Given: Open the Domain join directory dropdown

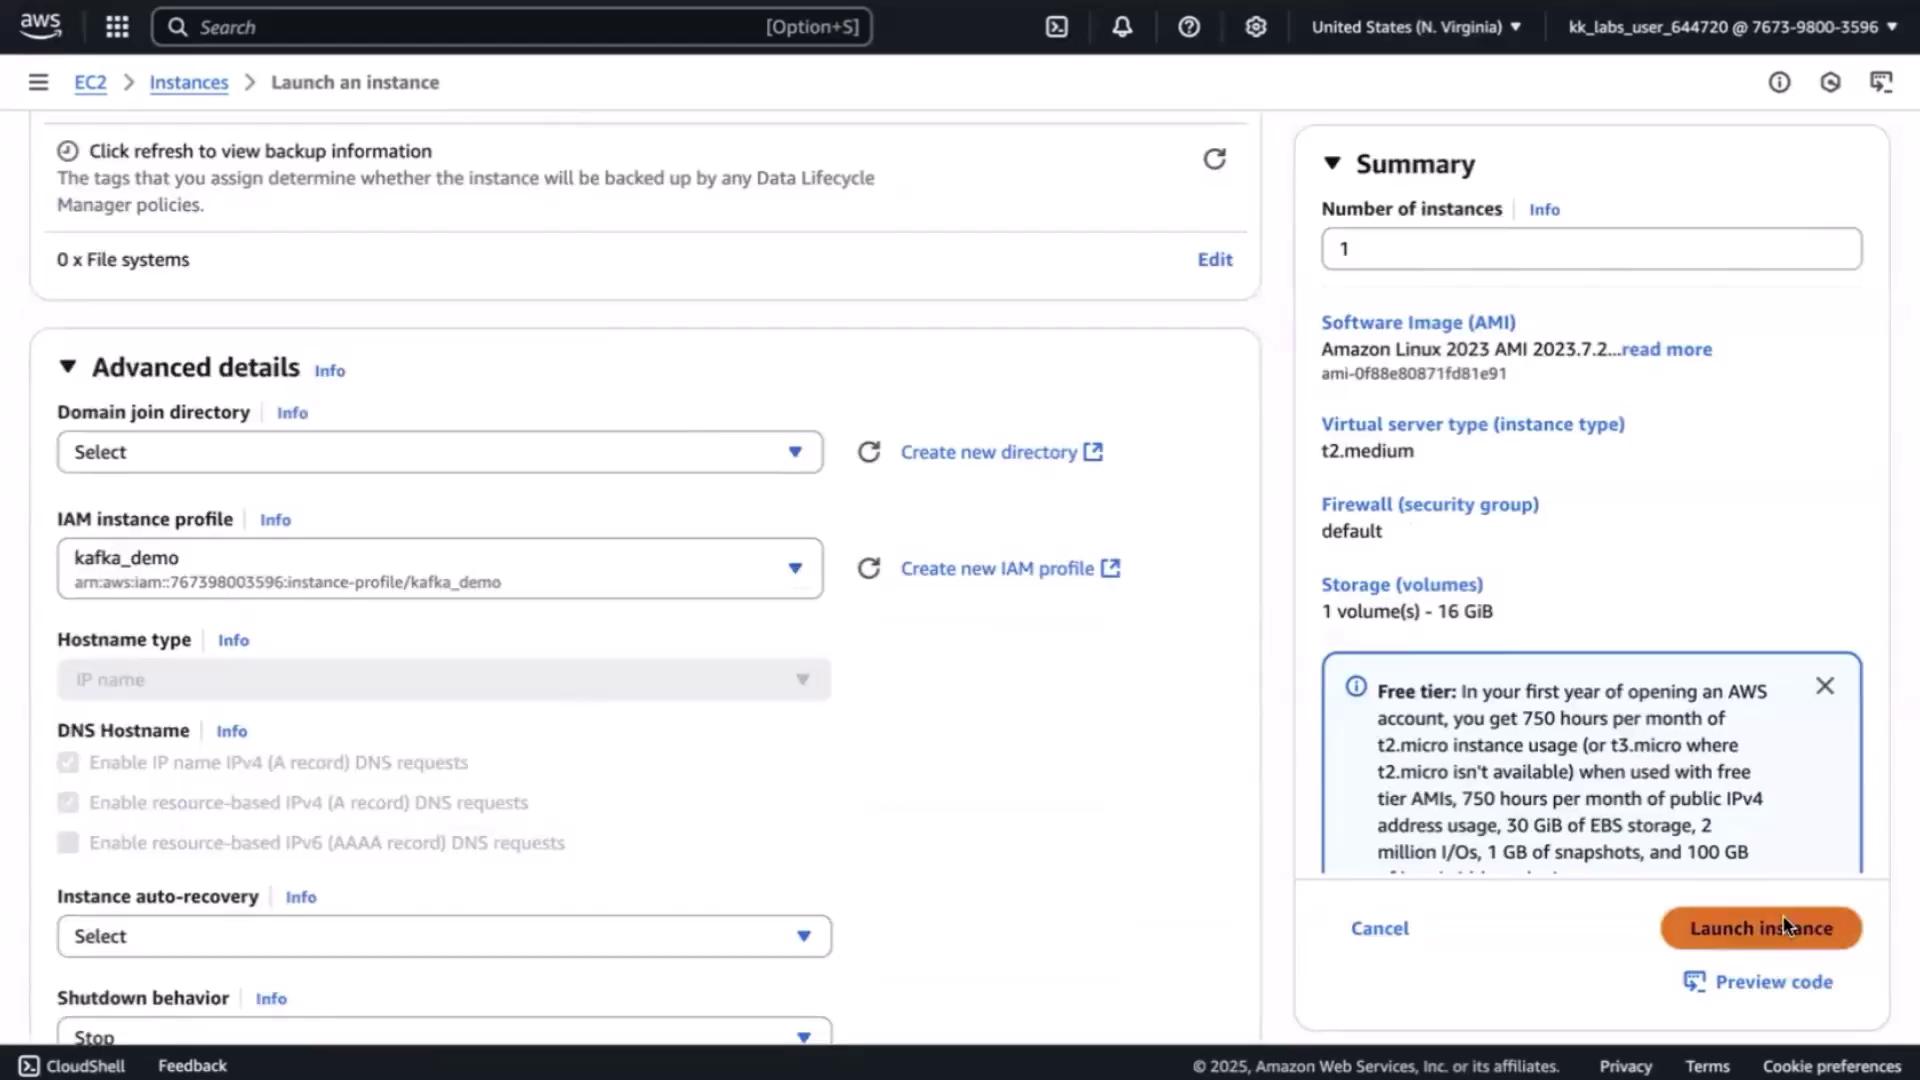Looking at the screenshot, I should pyautogui.click(x=440, y=452).
